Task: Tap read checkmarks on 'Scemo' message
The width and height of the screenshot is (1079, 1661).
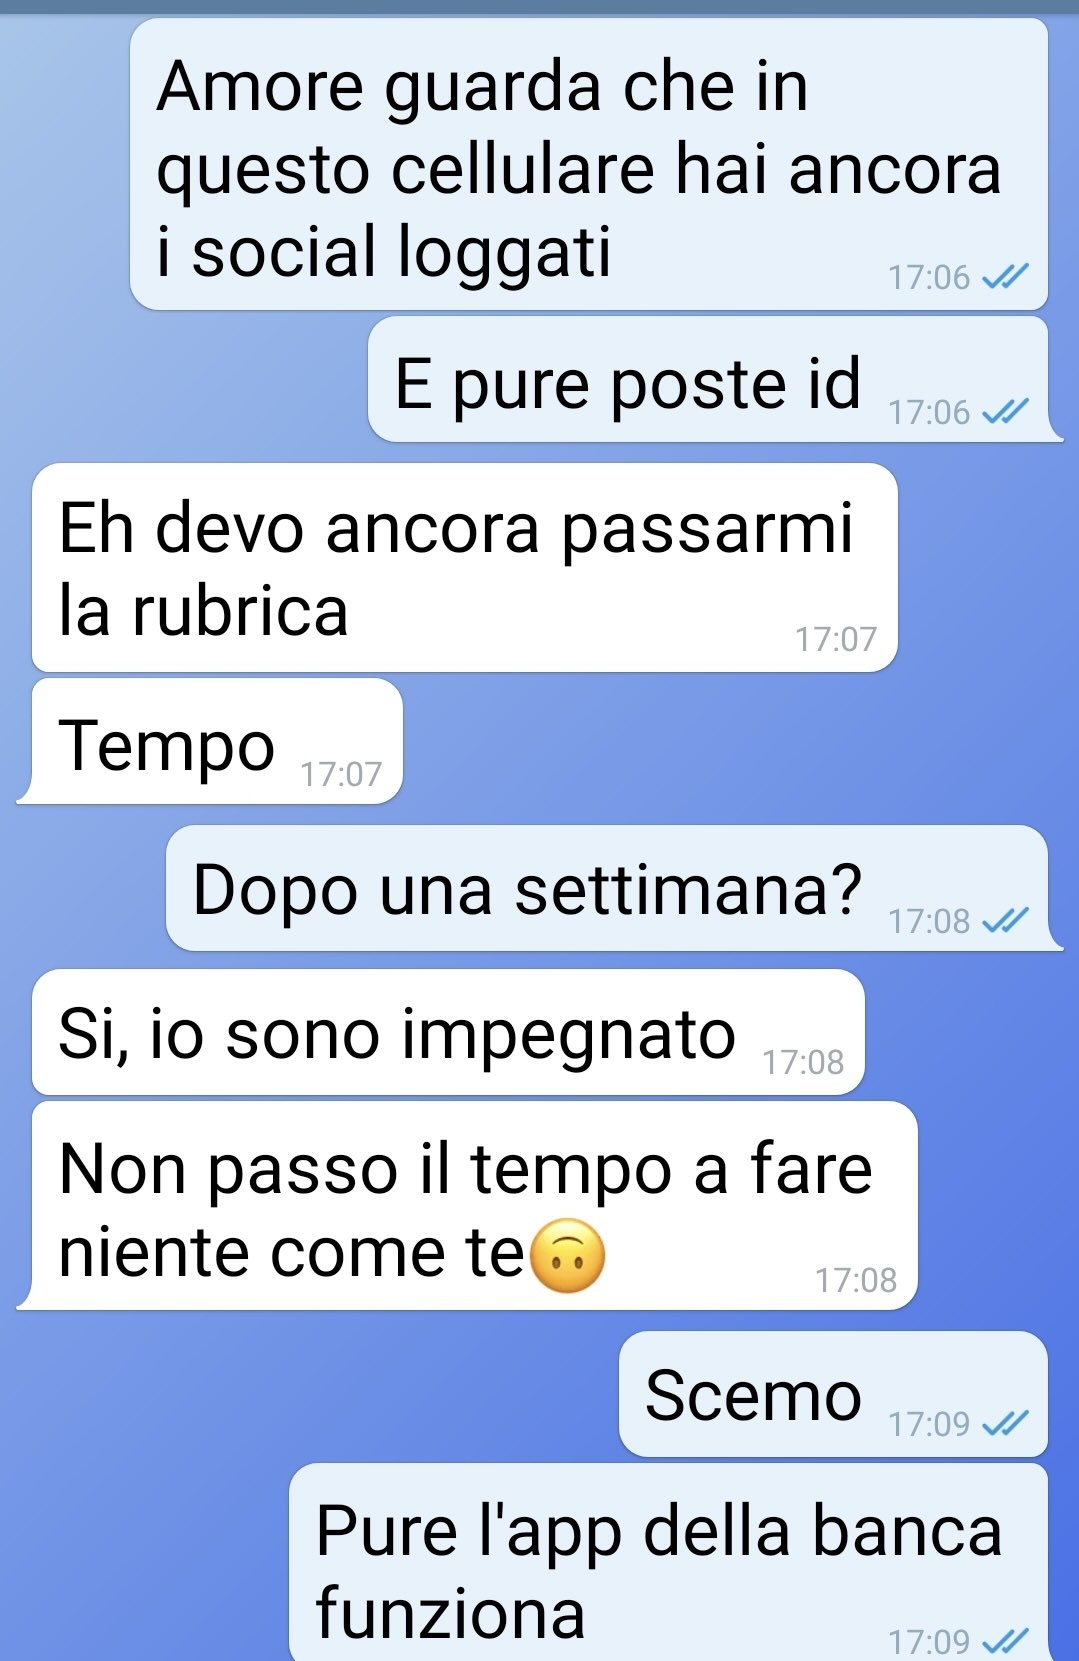Action: 1005,1422
